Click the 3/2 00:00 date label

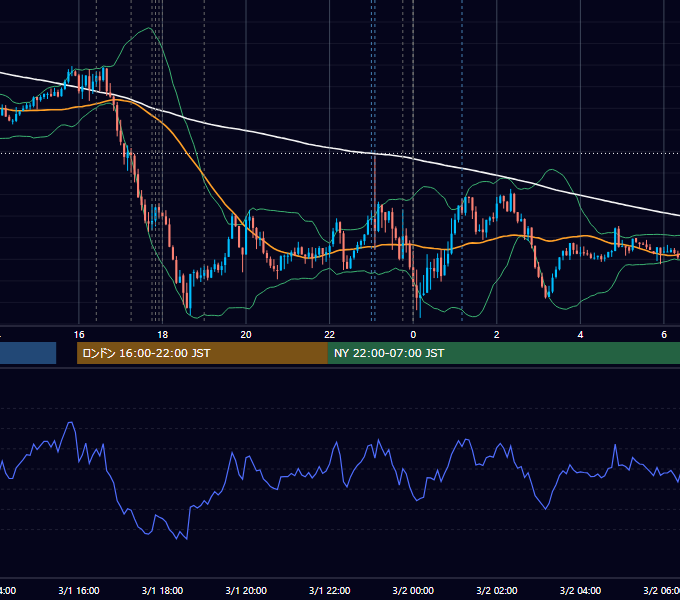413,590
